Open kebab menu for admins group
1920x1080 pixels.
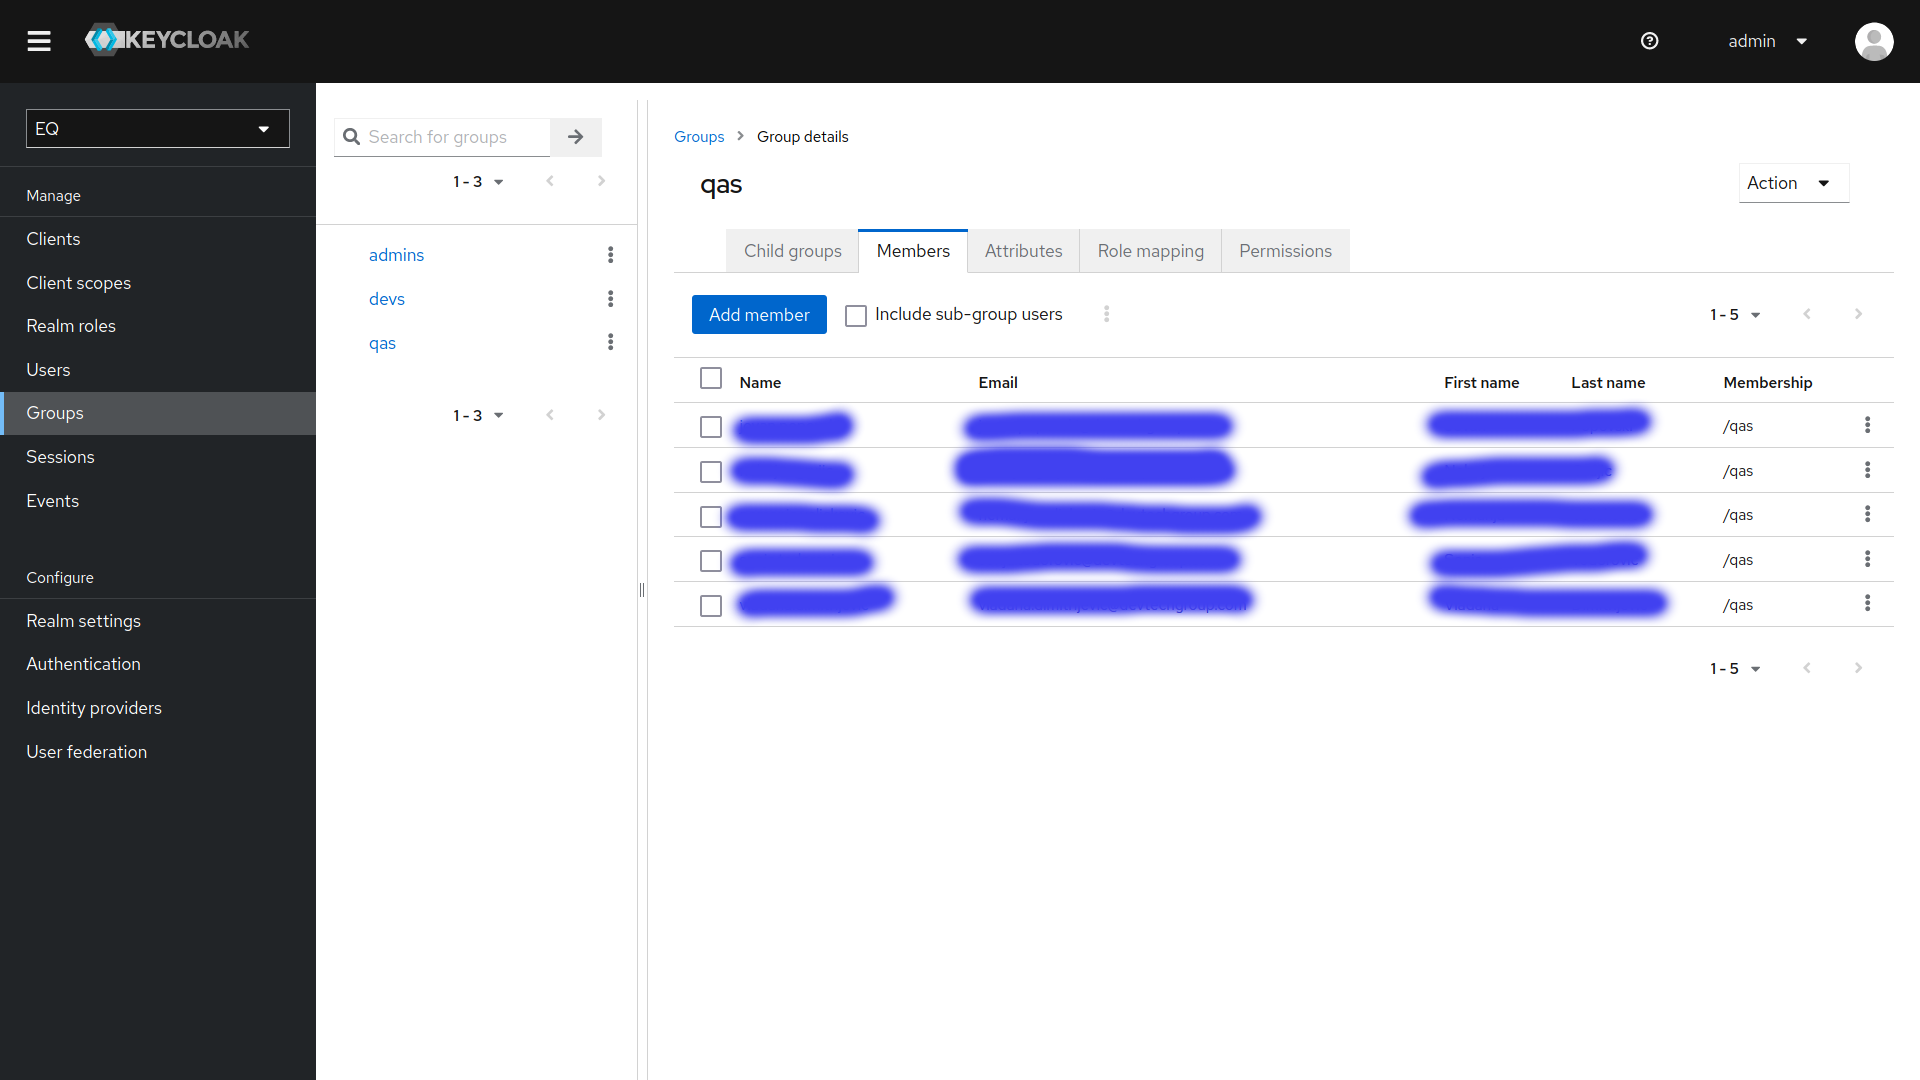[x=610, y=255]
